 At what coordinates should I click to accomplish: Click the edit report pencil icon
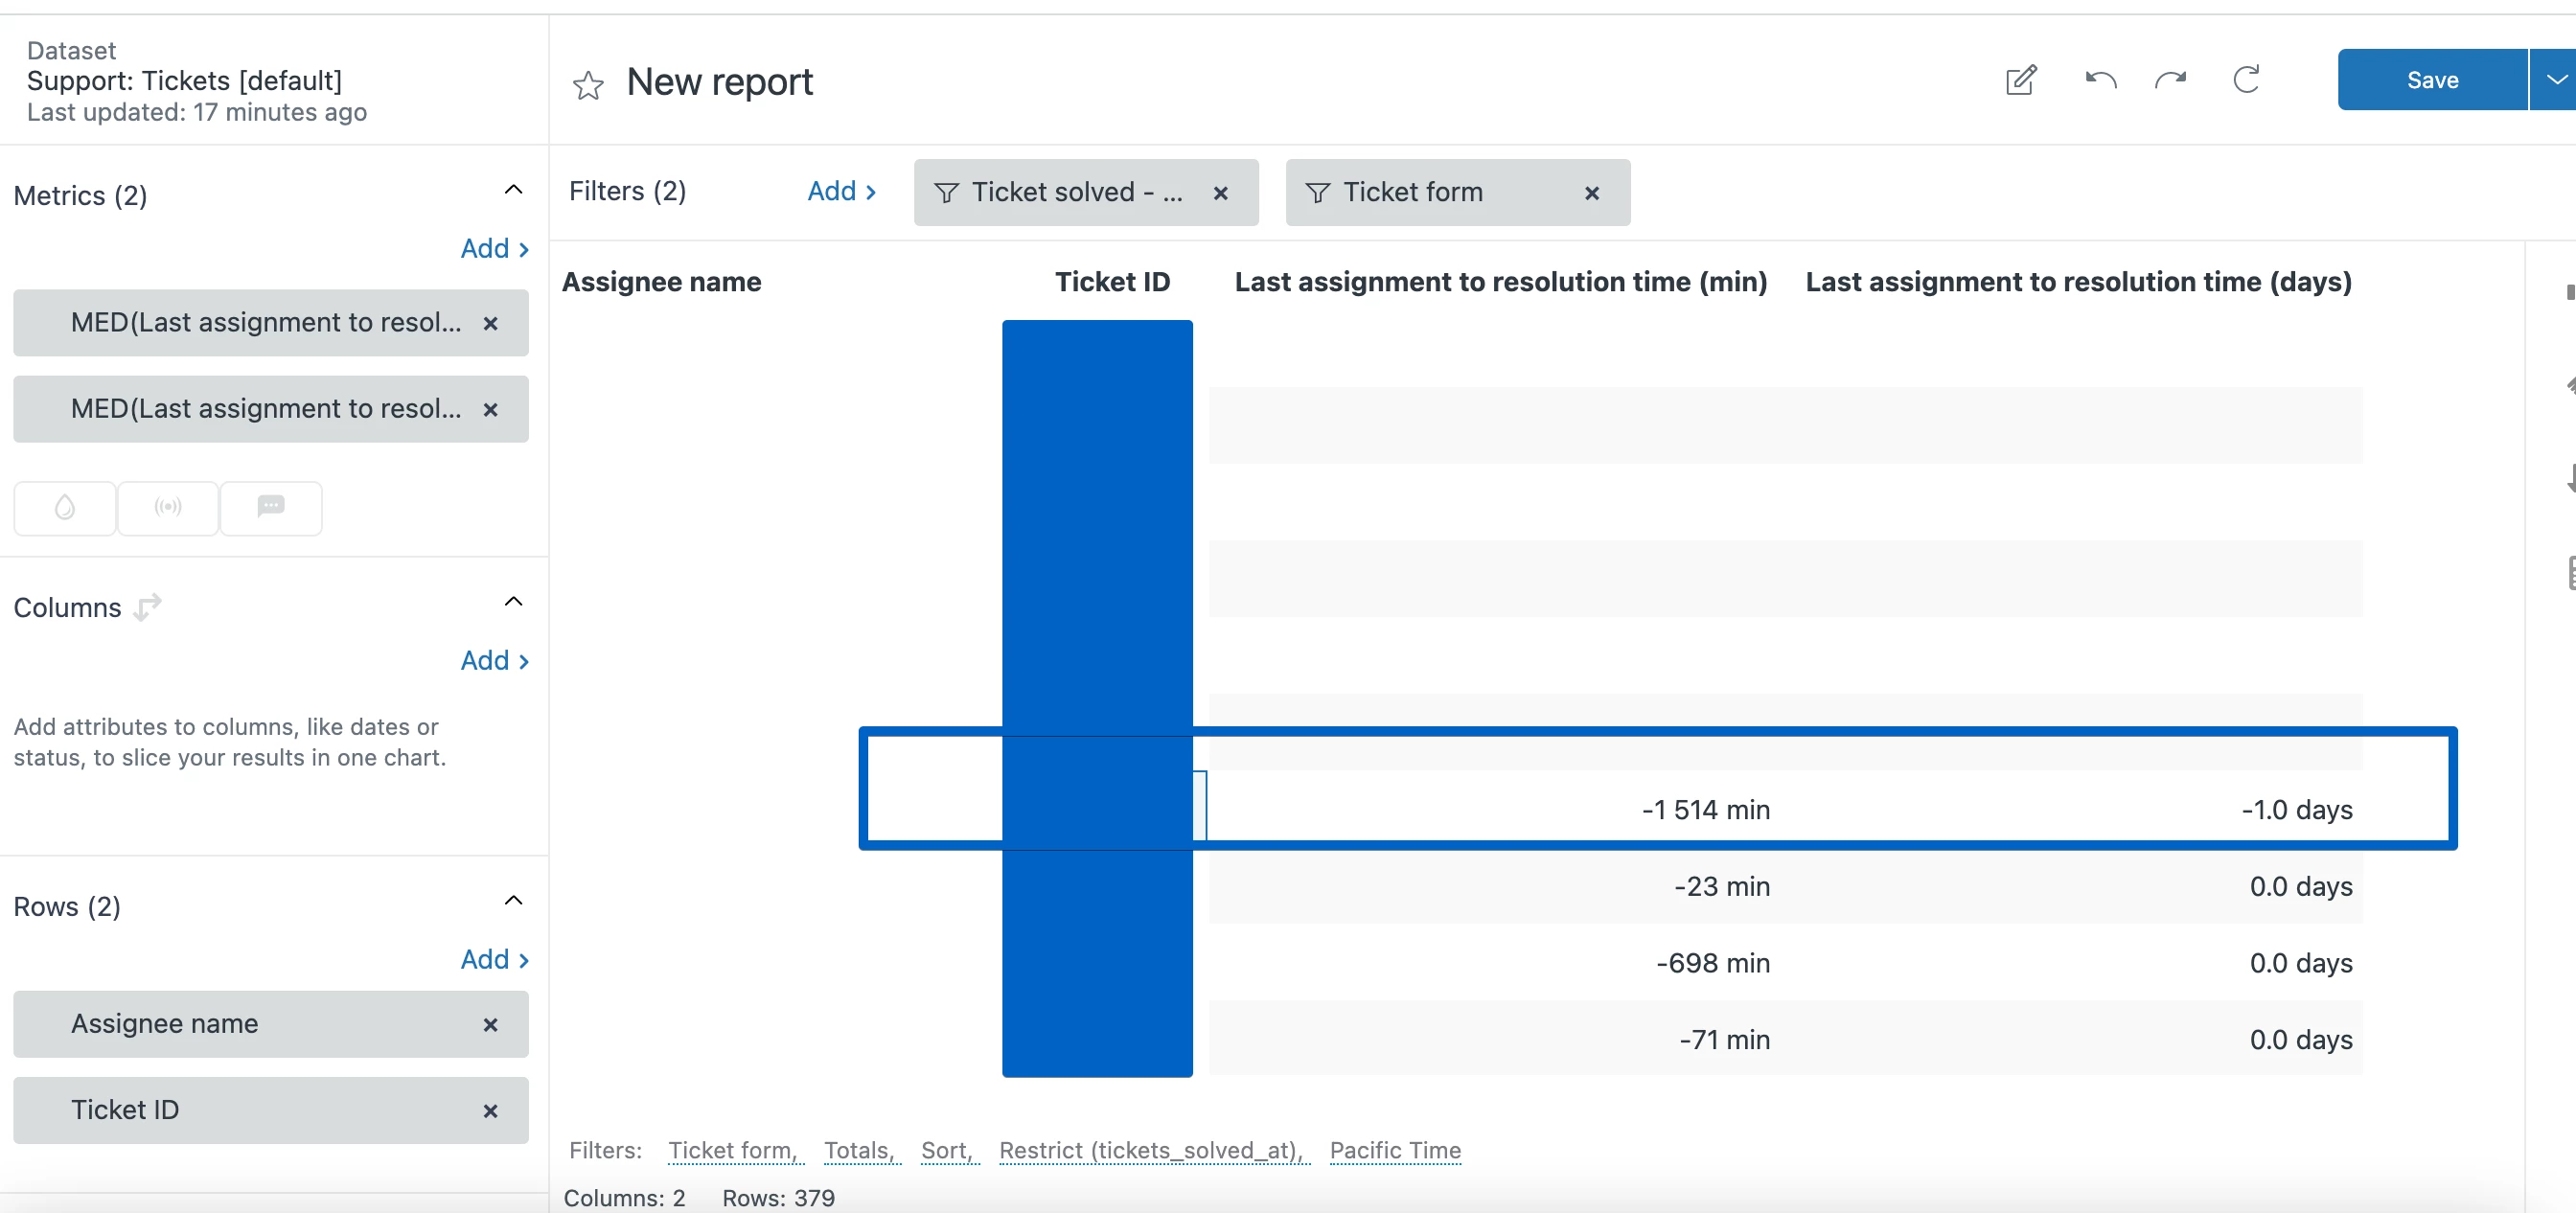pyautogui.click(x=2021, y=80)
